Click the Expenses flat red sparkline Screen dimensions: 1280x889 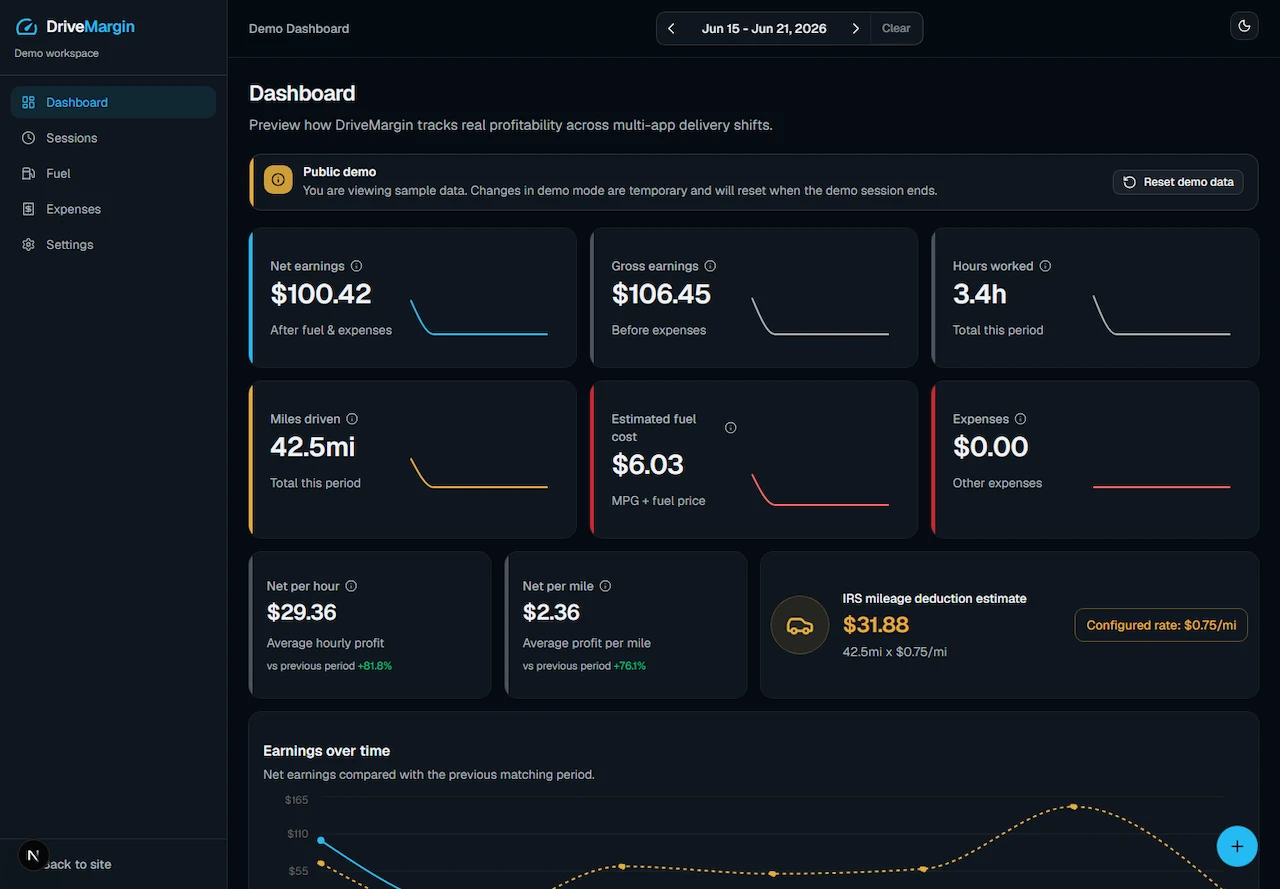[x=1161, y=487]
